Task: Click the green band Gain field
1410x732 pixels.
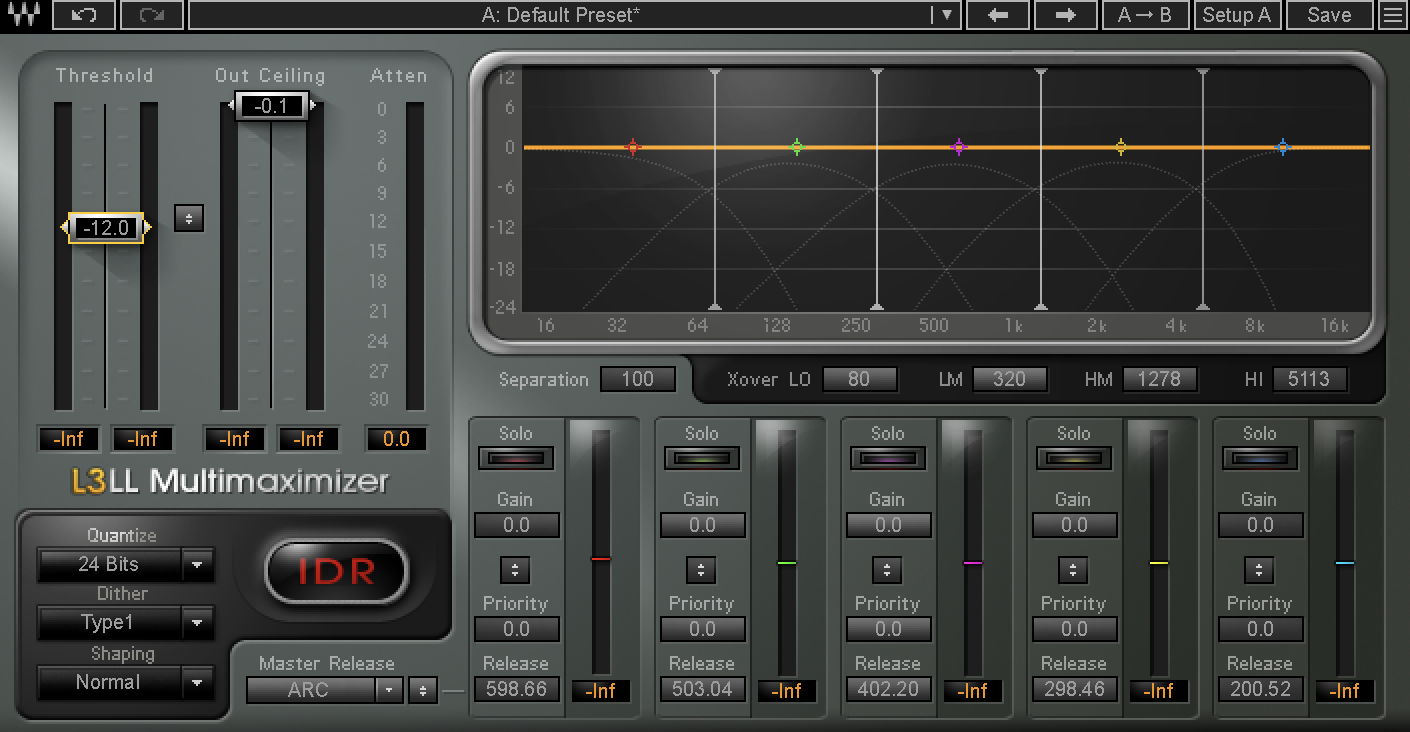Action: (x=702, y=525)
